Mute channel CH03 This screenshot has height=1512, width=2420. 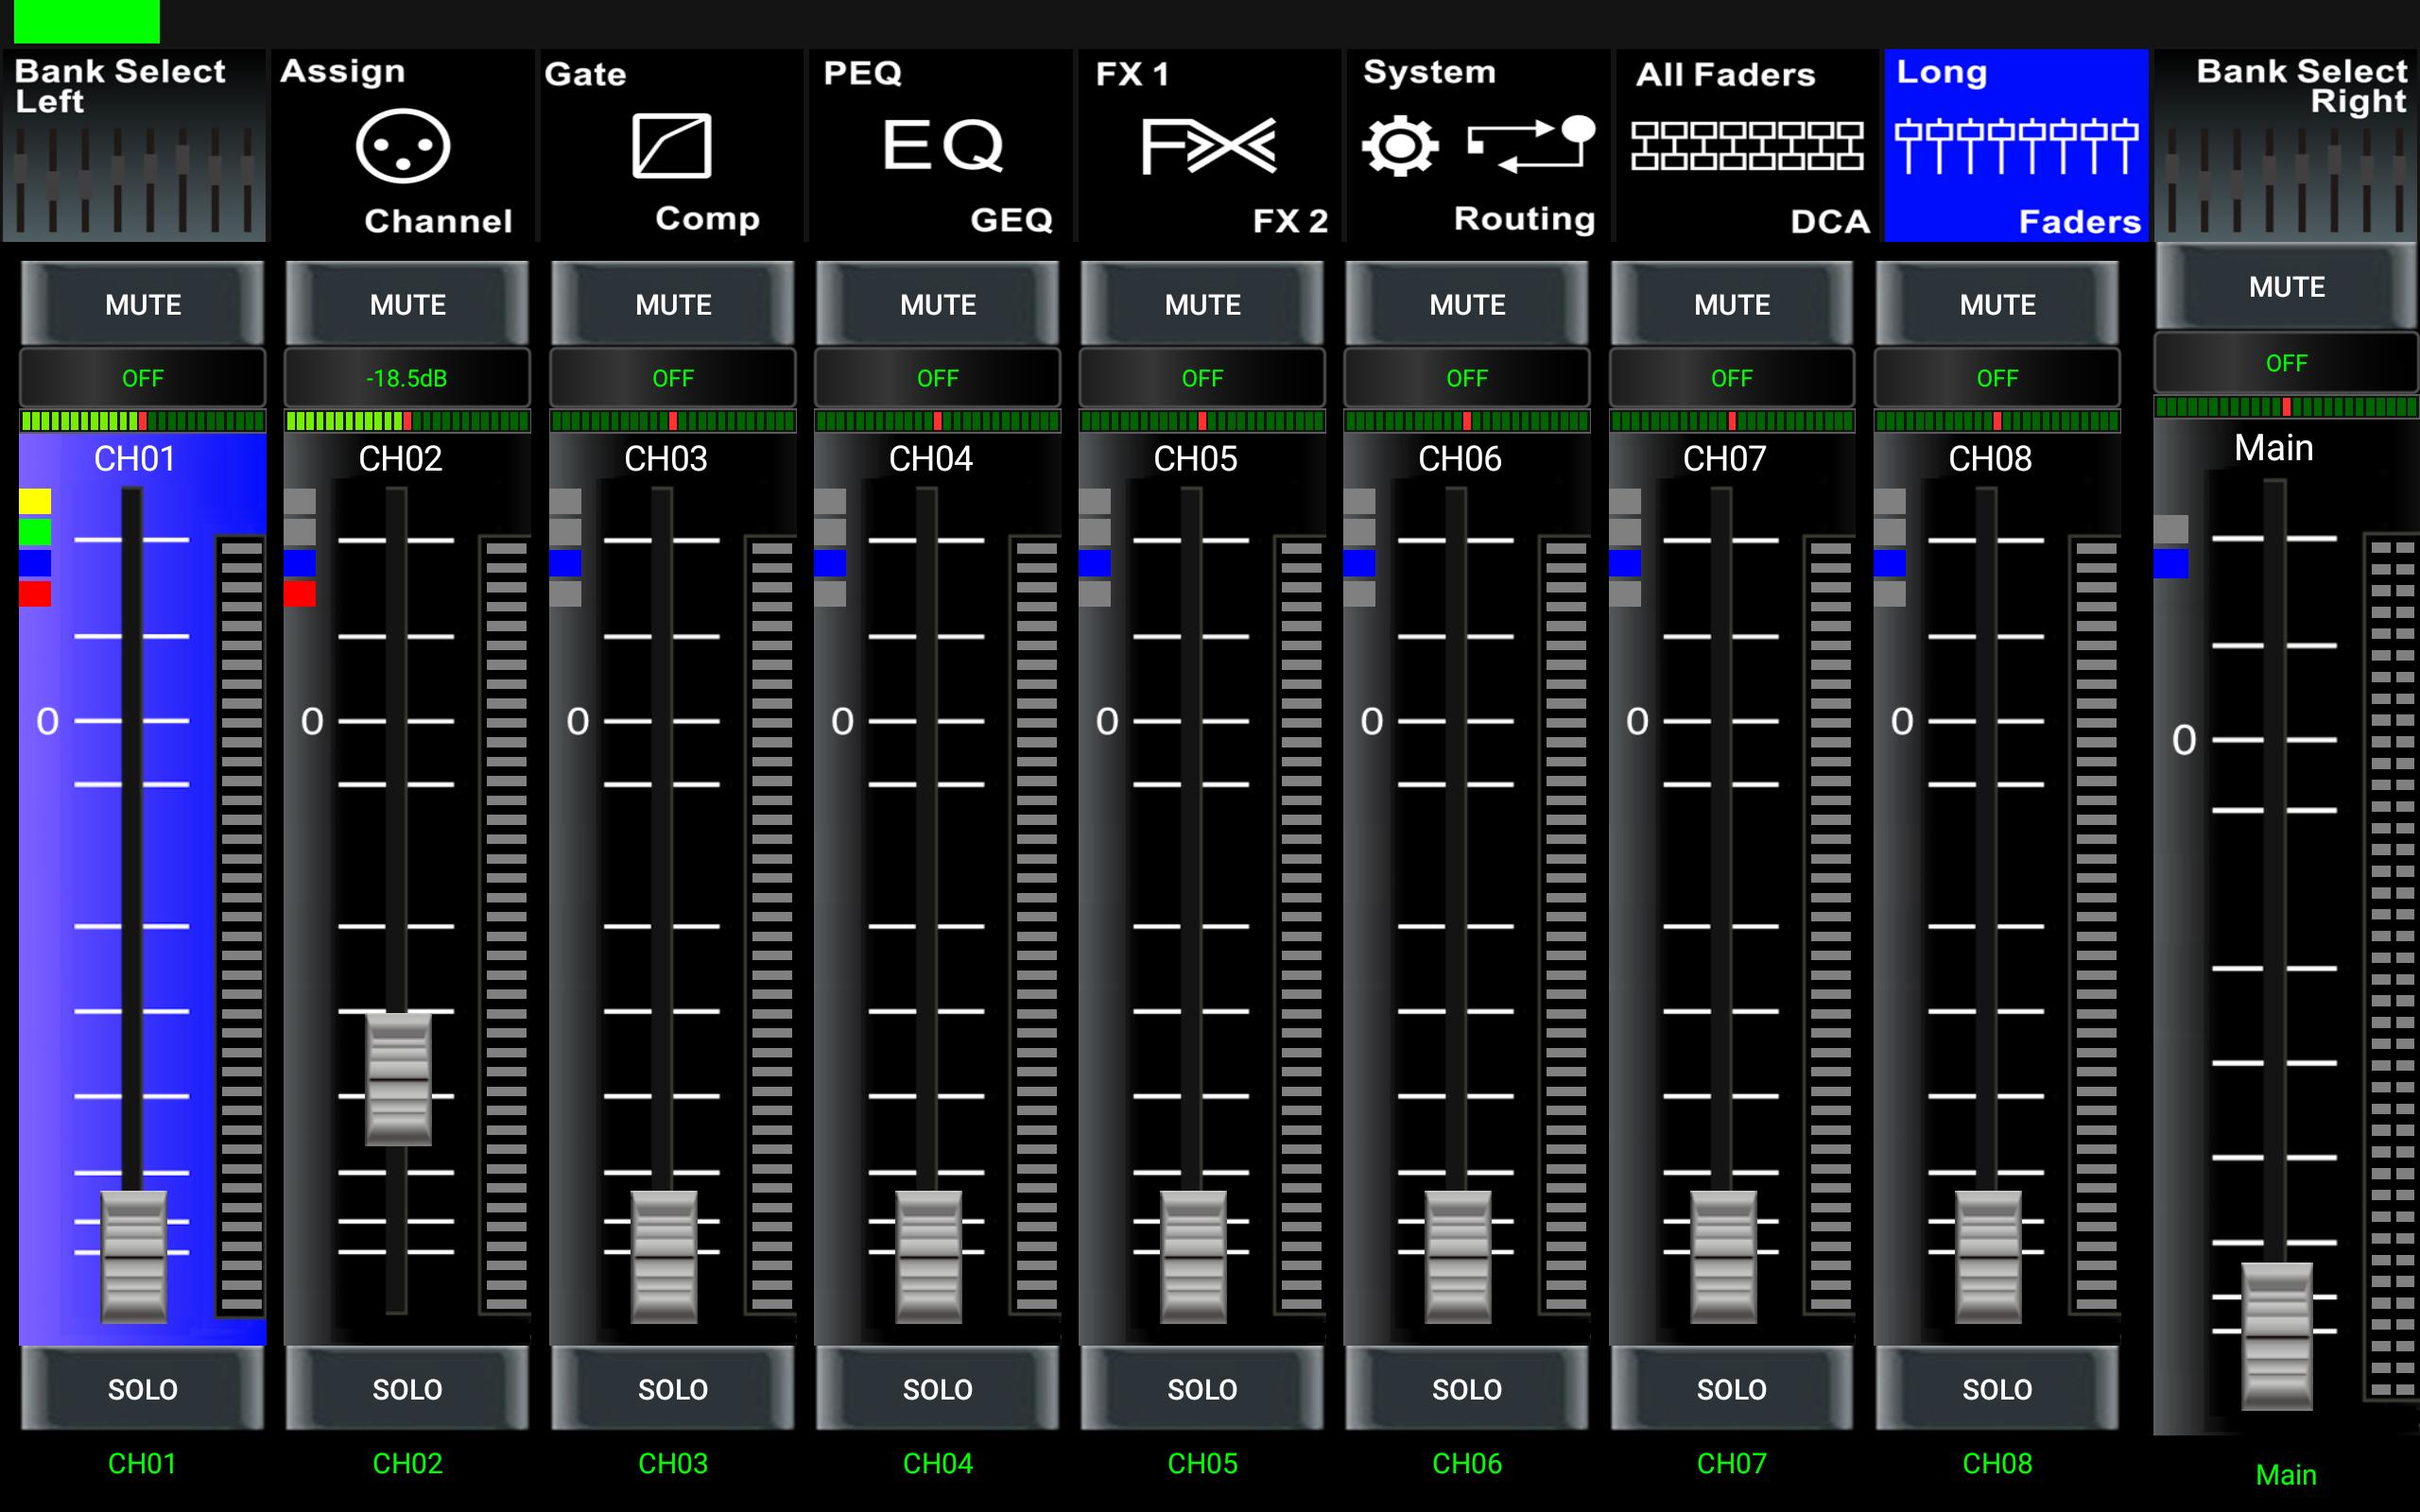[x=673, y=304]
